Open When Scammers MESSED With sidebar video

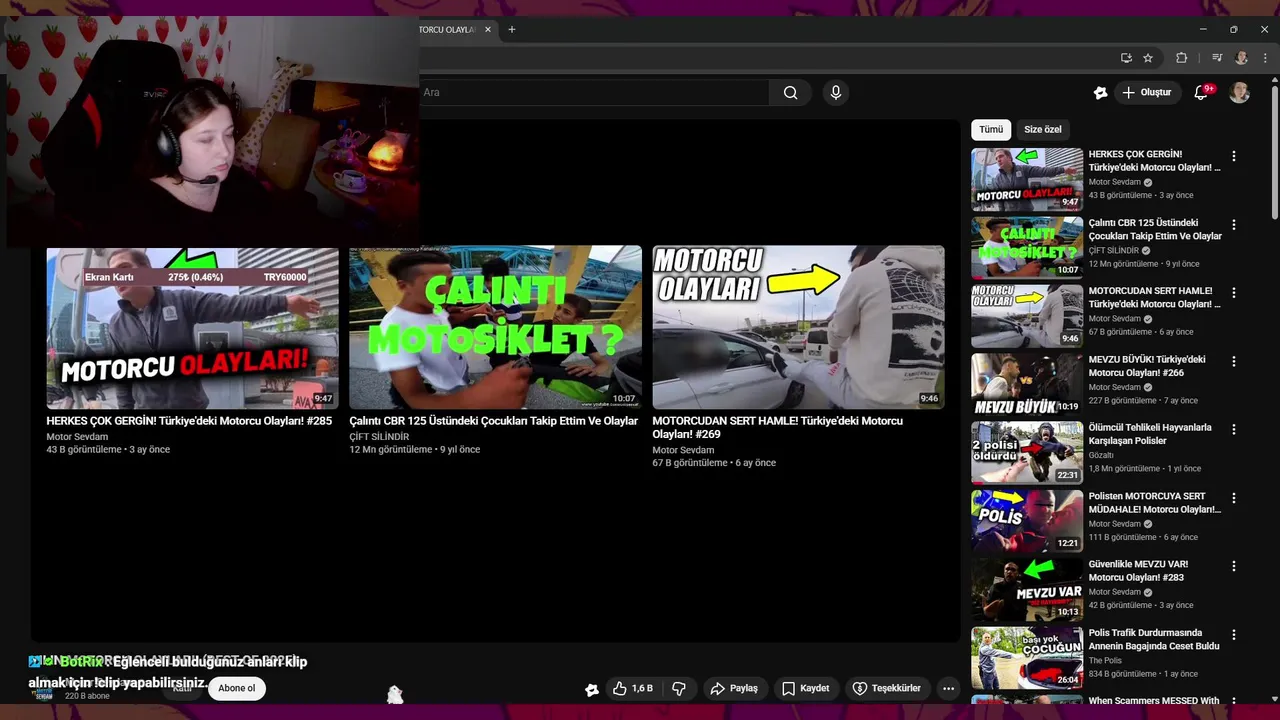click(1154, 701)
